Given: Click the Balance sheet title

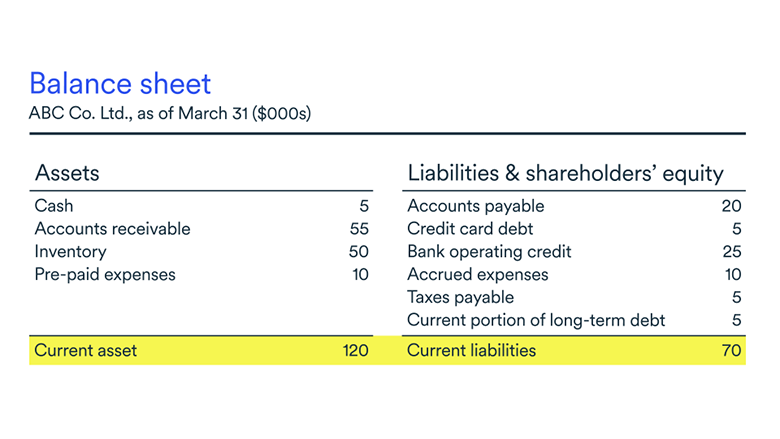Looking at the screenshot, I should (120, 82).
